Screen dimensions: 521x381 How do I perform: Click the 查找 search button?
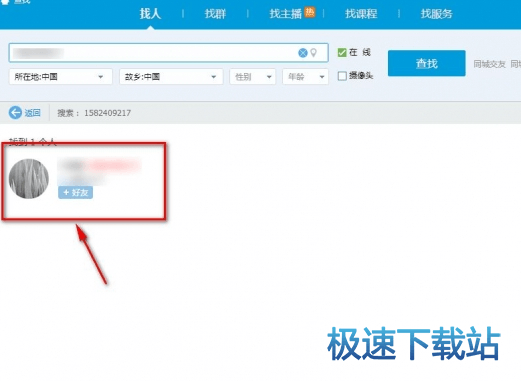(426, 63)
